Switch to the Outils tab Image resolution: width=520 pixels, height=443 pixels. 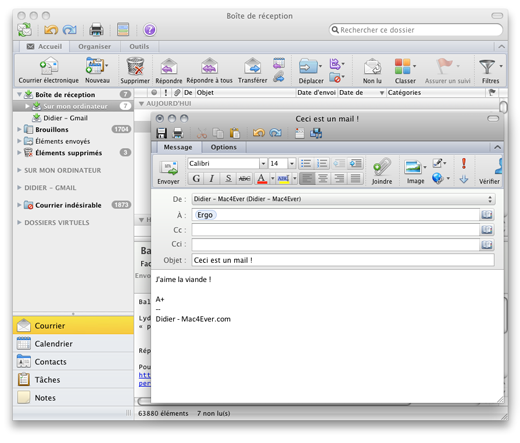coord(139,47)
